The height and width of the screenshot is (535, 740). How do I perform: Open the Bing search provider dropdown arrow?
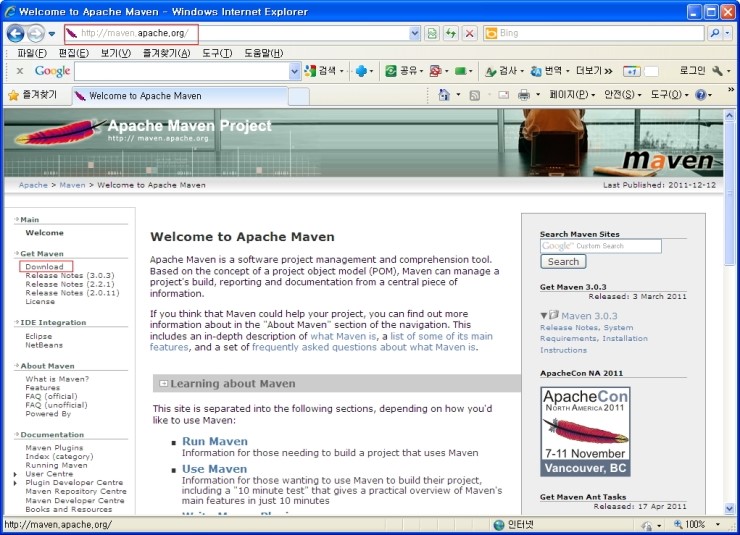[x=728, y=33]
